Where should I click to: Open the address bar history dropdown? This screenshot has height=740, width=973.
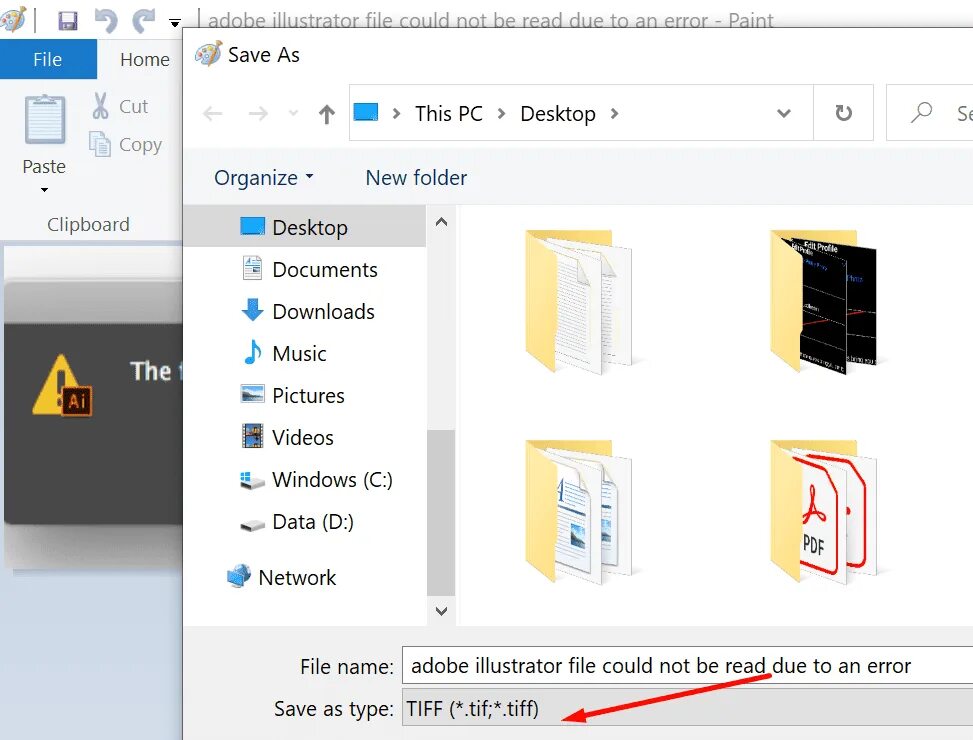(784, 114)
